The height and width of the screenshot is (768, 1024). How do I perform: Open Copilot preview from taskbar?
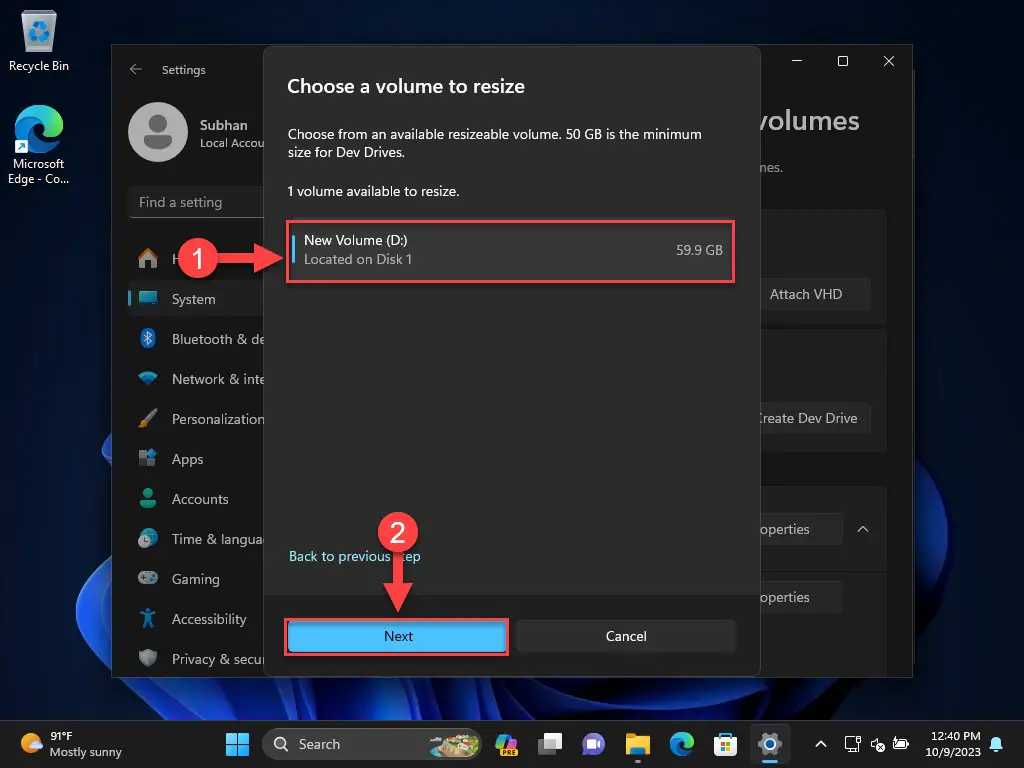(506, 744)
